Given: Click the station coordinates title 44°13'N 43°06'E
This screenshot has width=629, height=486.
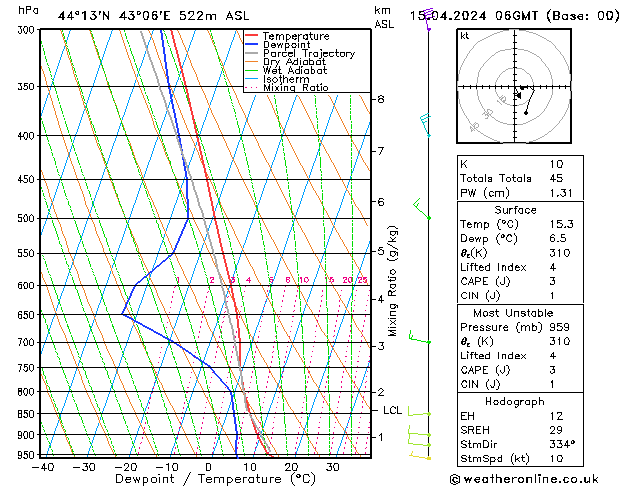Looking at the screenshot, I should coord(114,16).
